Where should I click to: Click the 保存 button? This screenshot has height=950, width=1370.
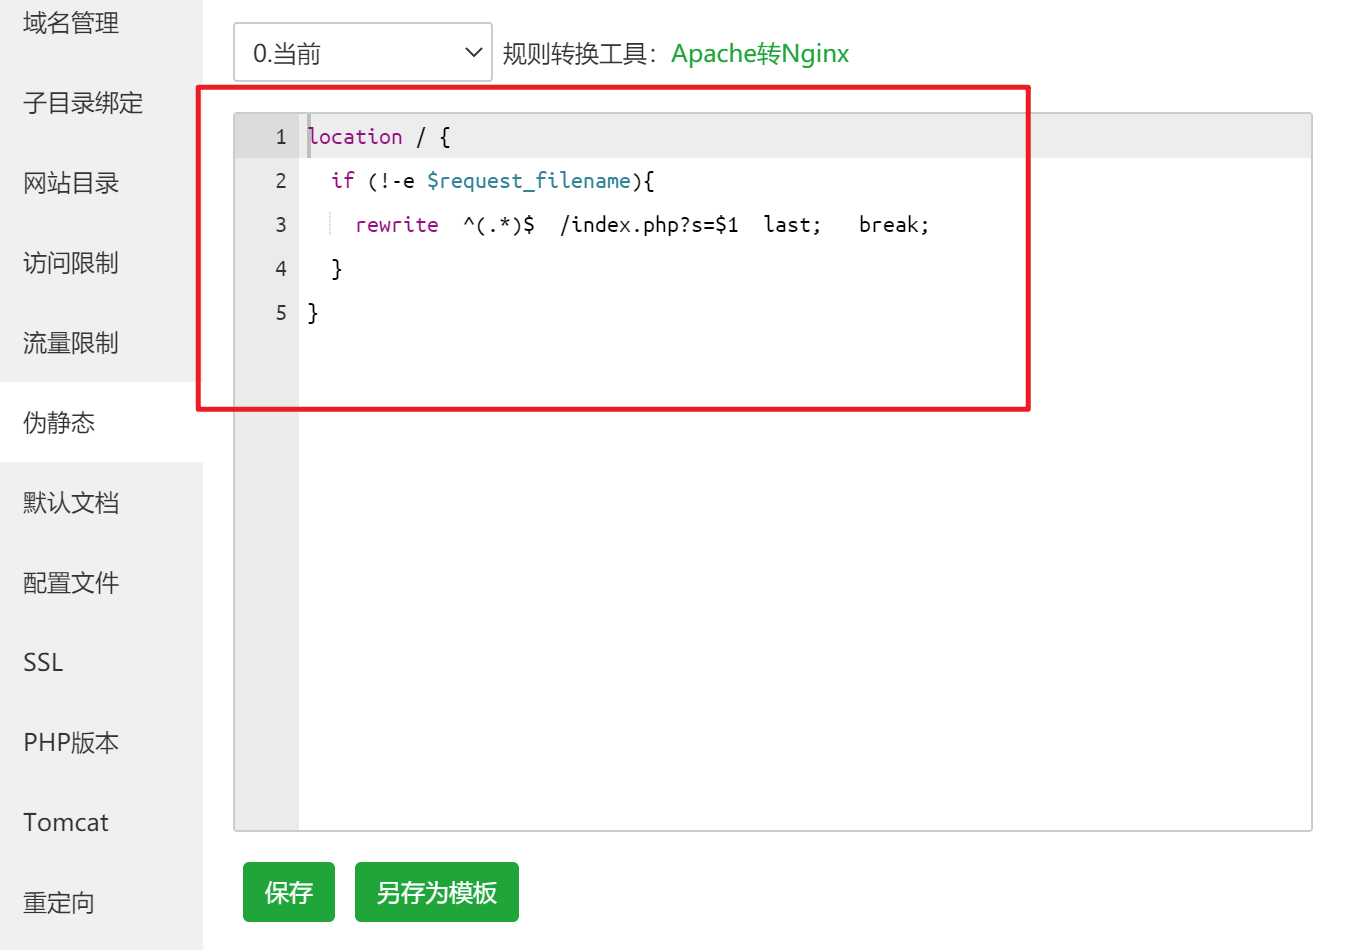[x=289, y=892]
